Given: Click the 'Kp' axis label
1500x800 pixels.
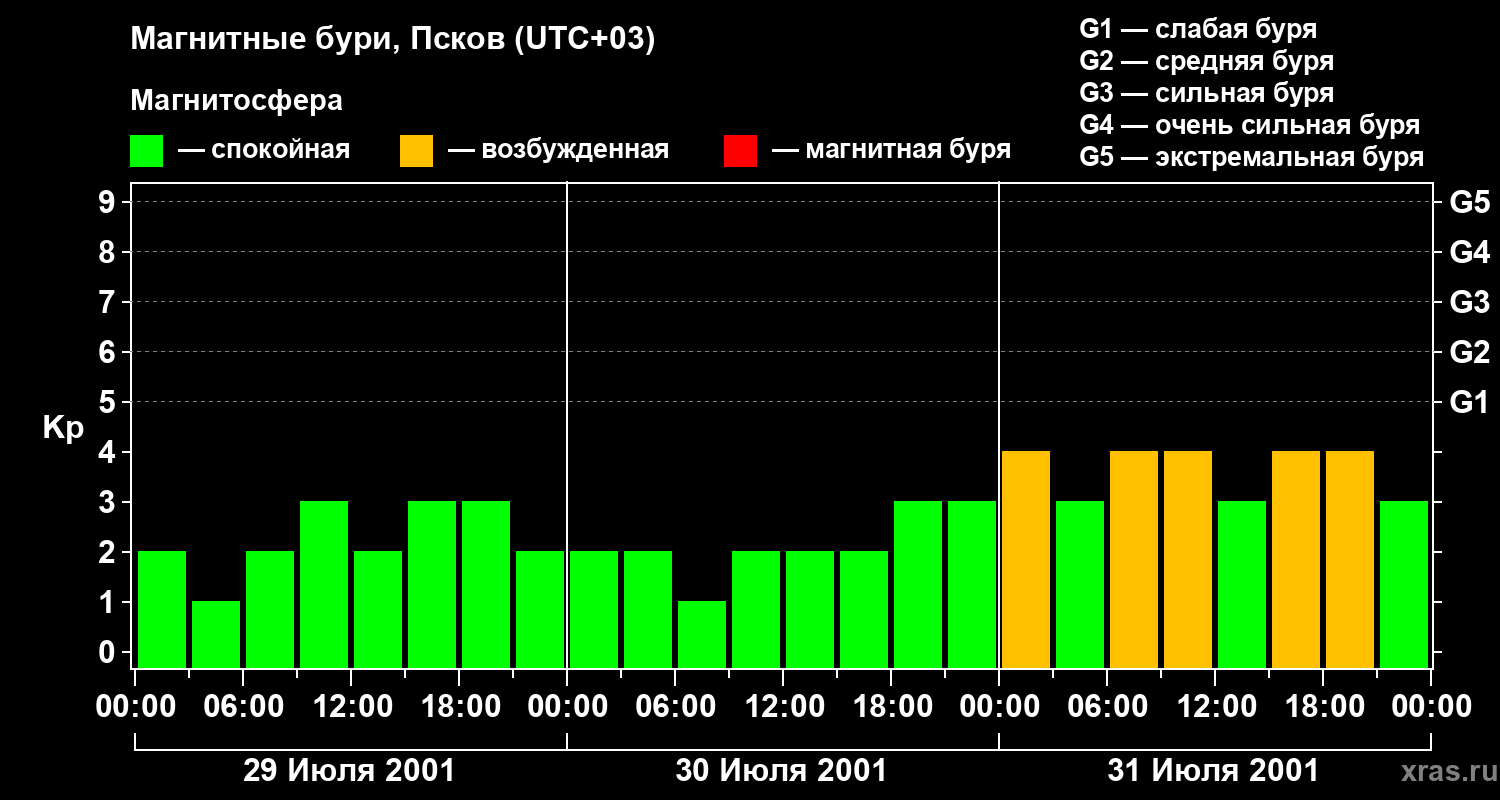Looking at the screenshot, I should pyautogui.click(x=64, y=428).
